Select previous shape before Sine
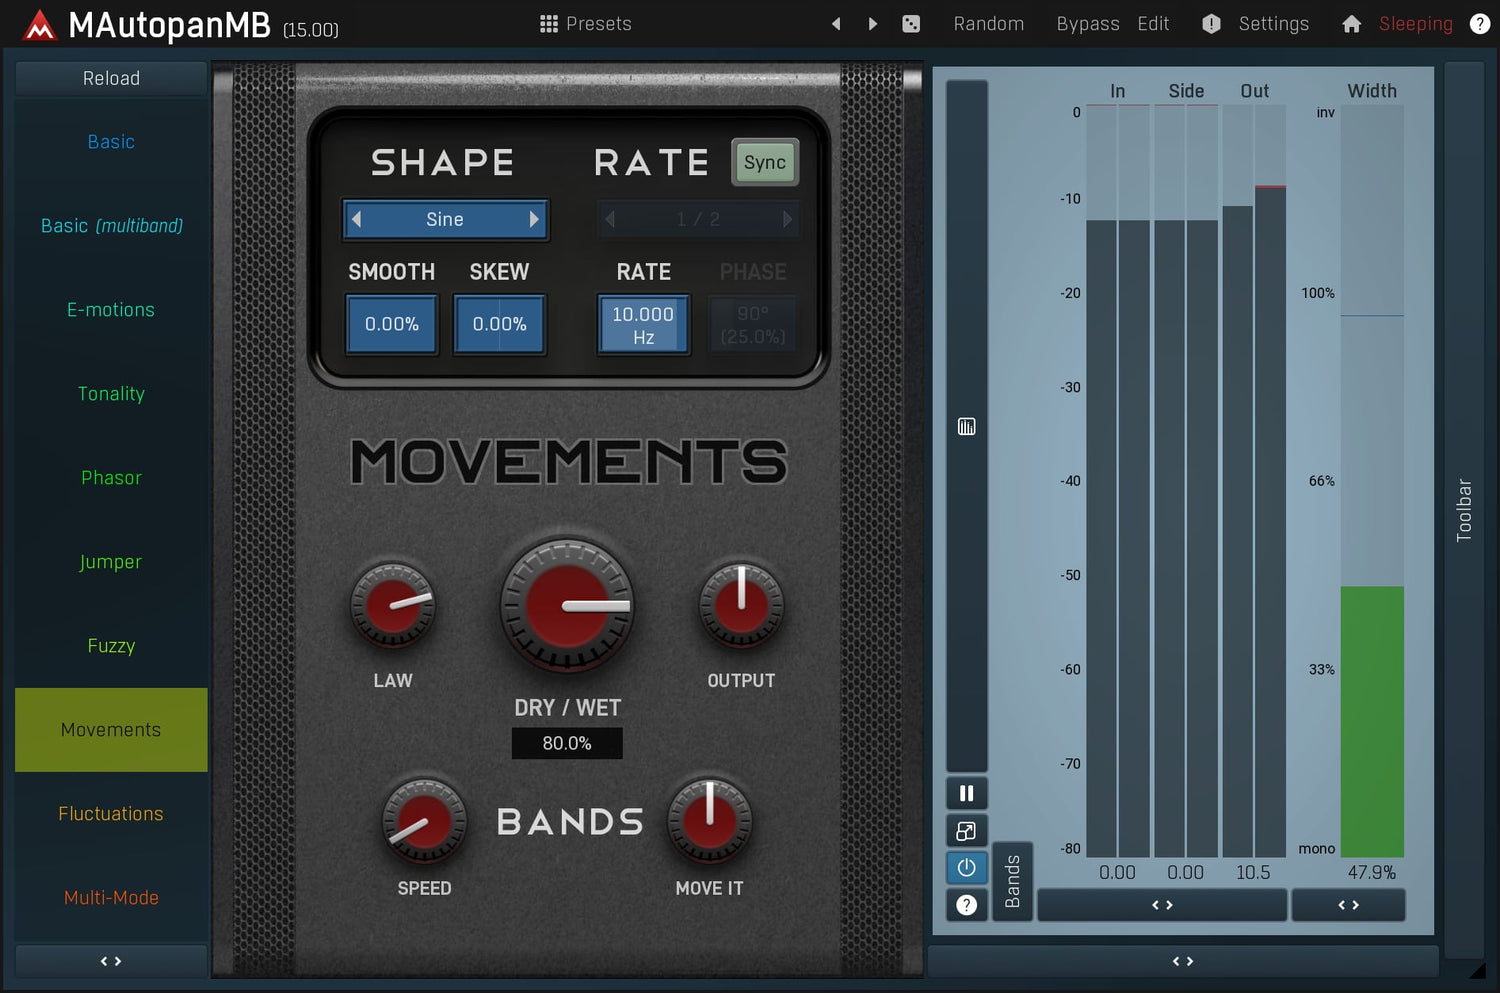This screenshot has height=993, width=1500. [x=357, y=220]
